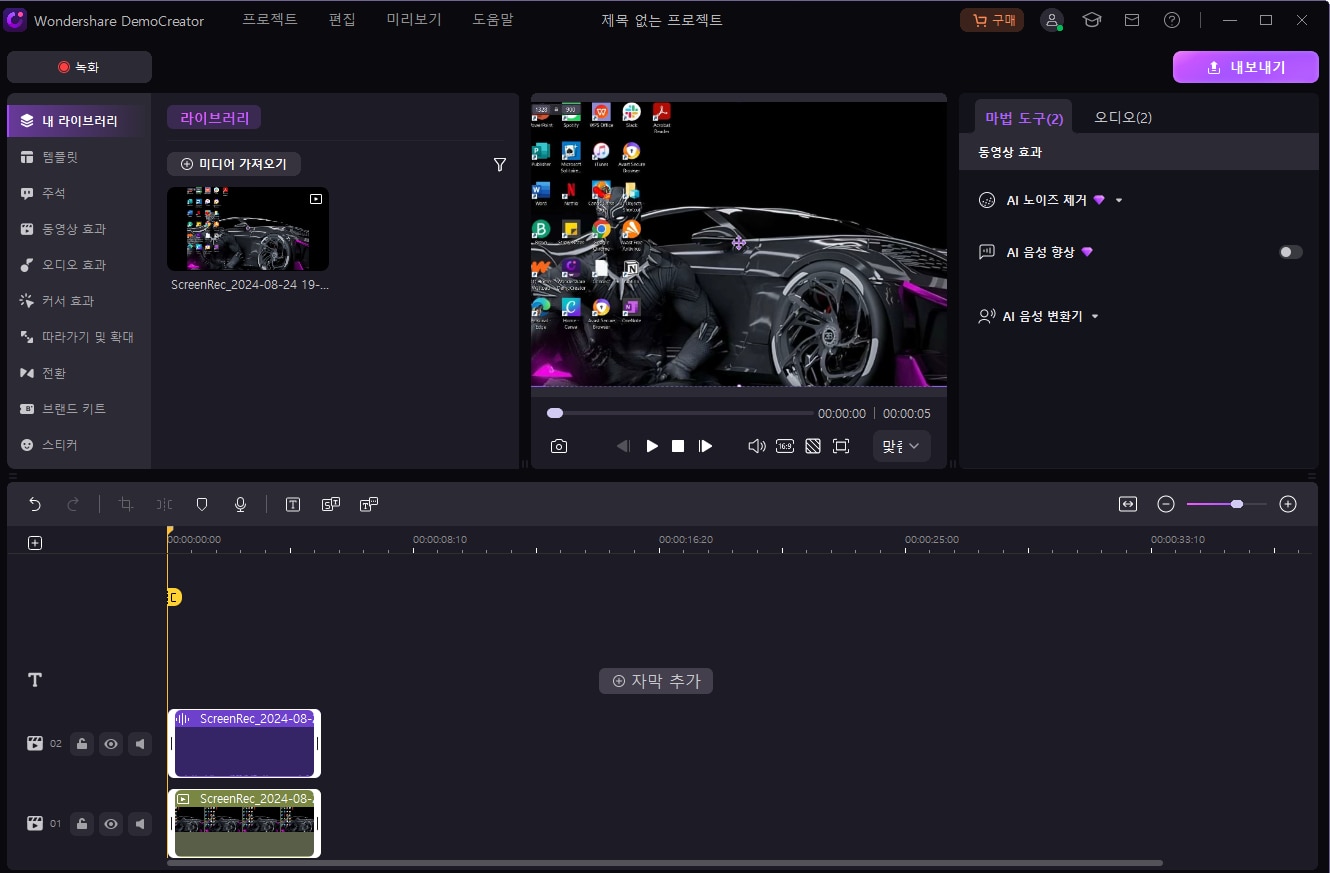This screenshot has height=873, width=1330.
Task: Open 오디오 효과 in the sidebar
Action: click(79, 265)
